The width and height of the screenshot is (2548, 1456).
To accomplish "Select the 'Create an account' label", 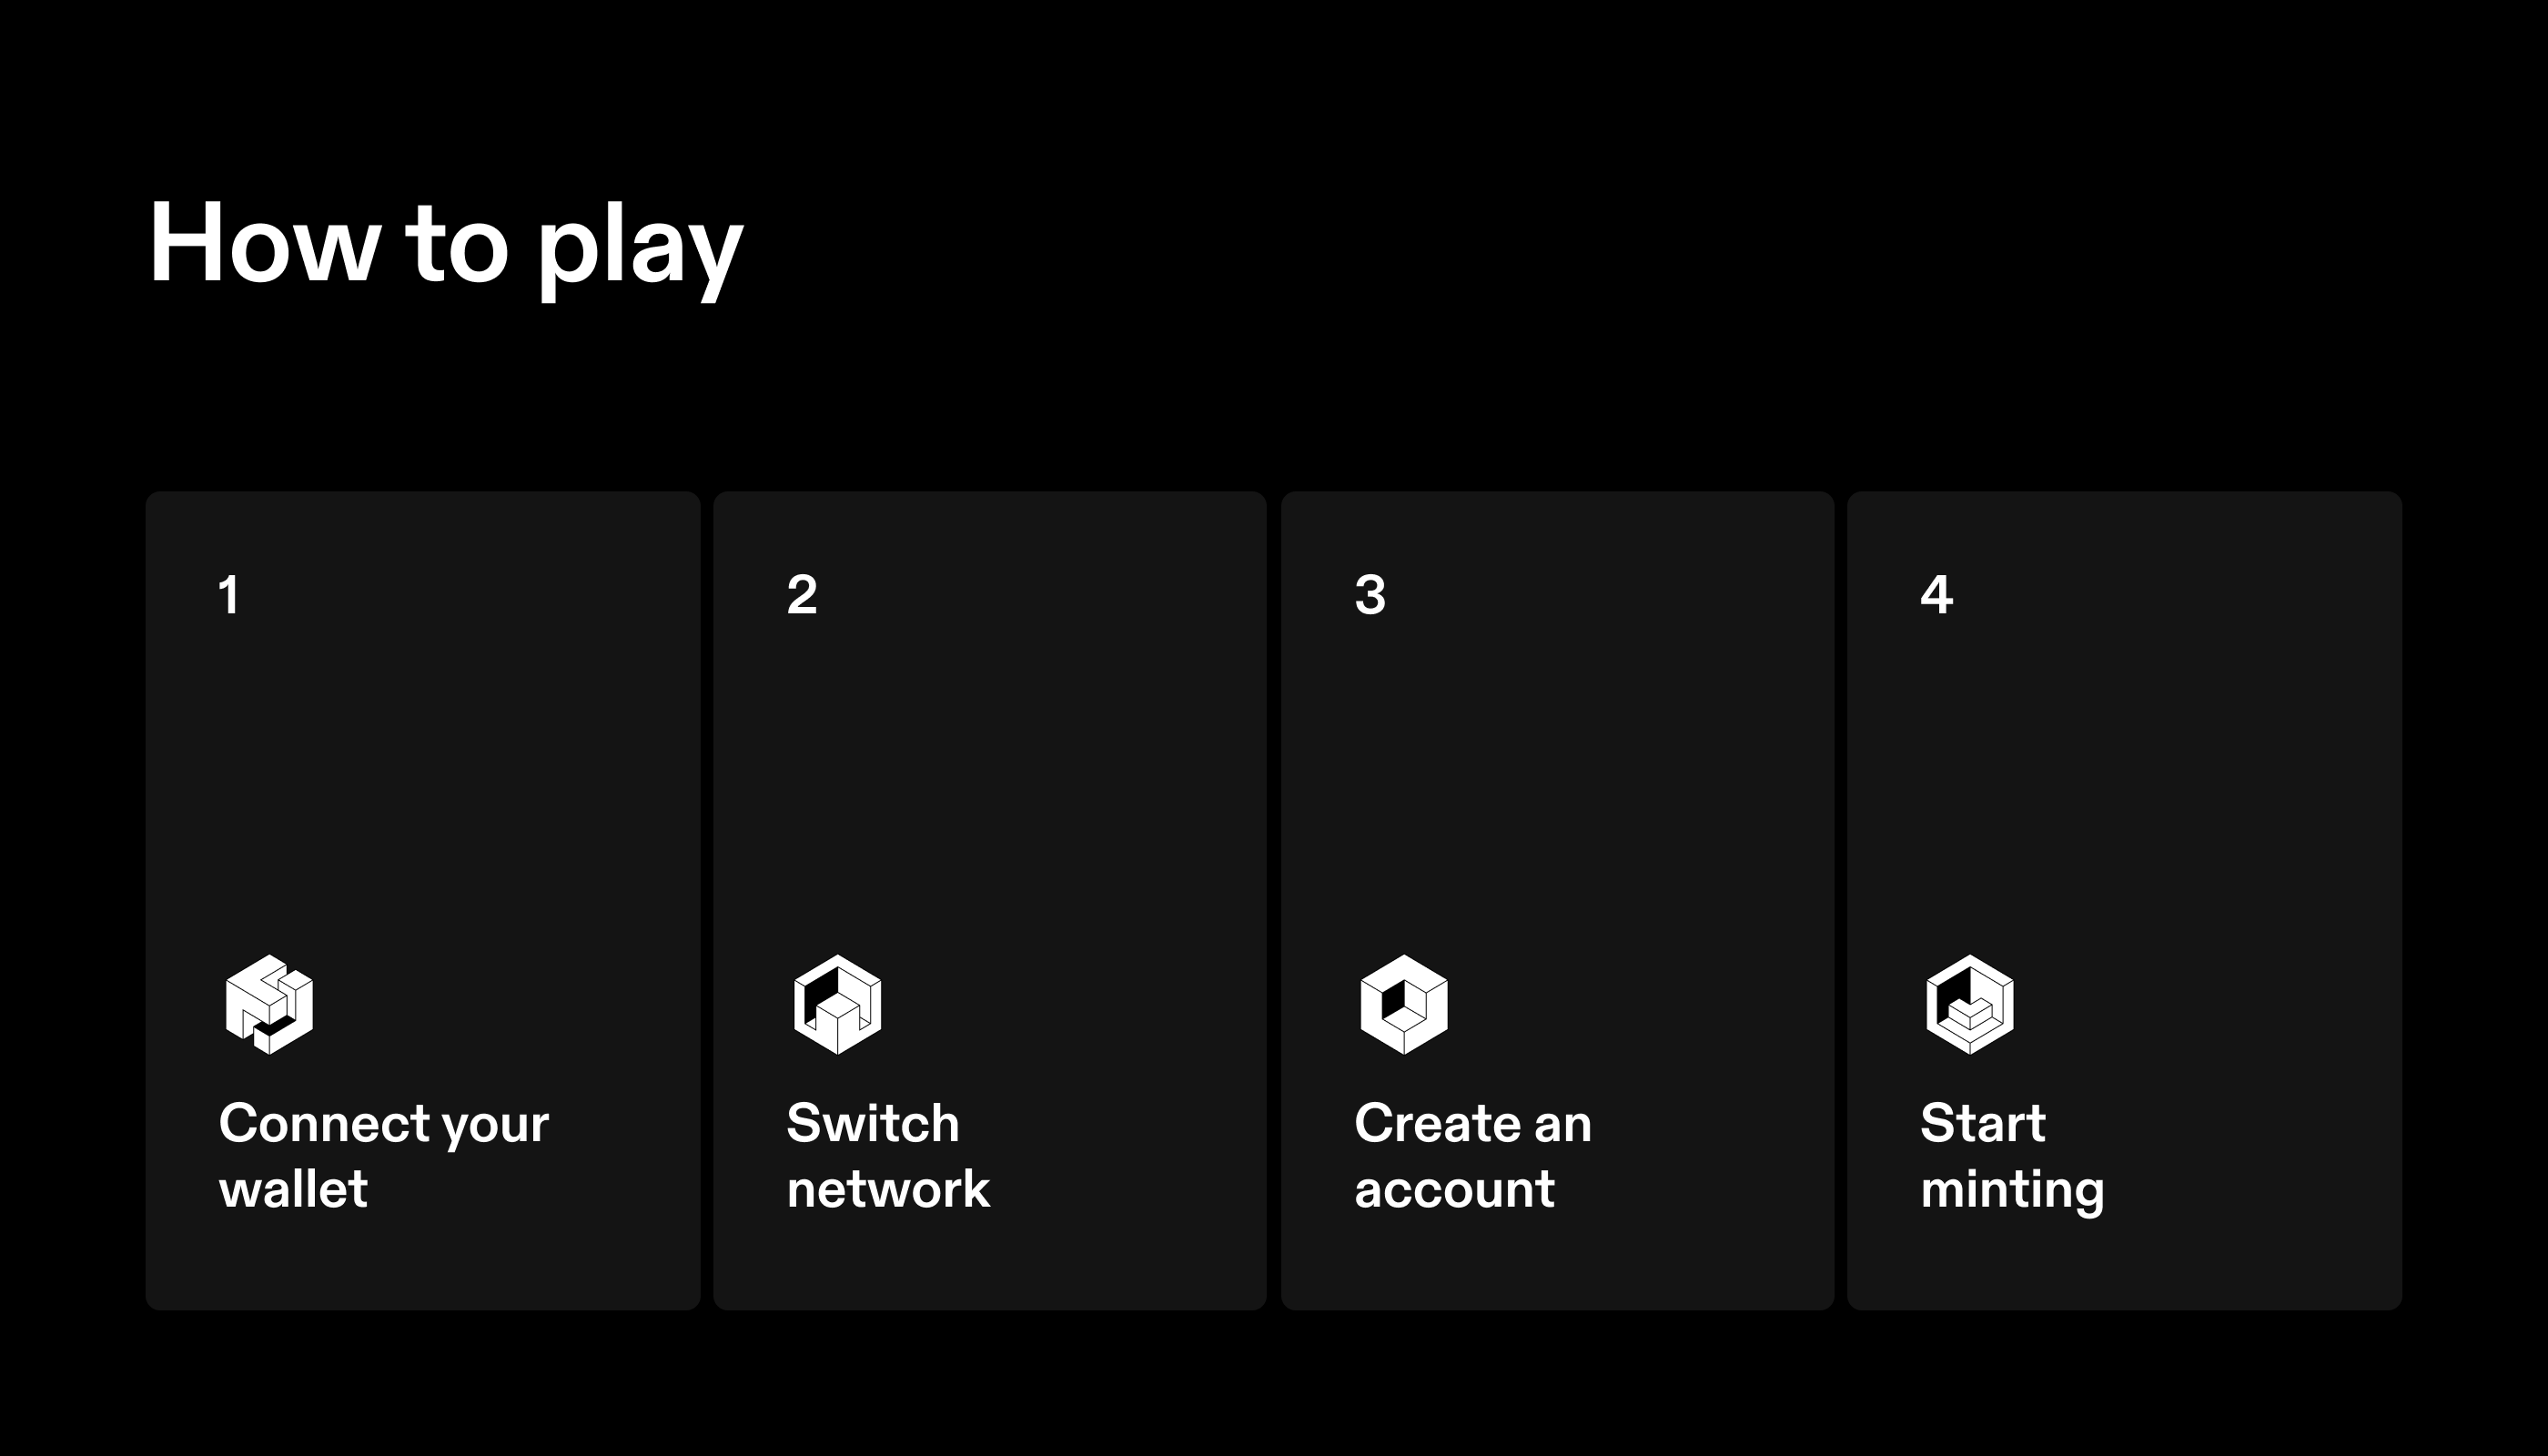I will pyautogui.click(x=1473, y=1155).
